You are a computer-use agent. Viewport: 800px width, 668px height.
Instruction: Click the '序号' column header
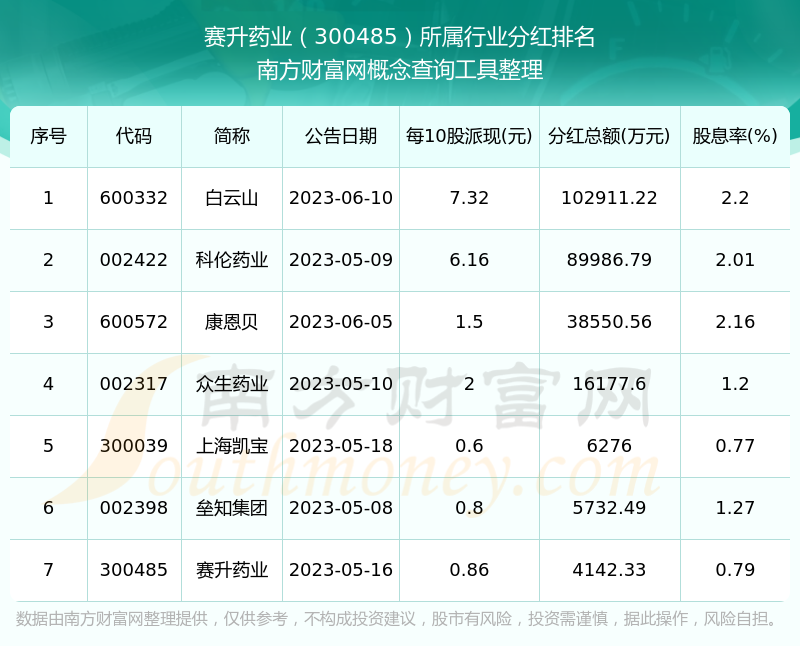coord(48,136)
